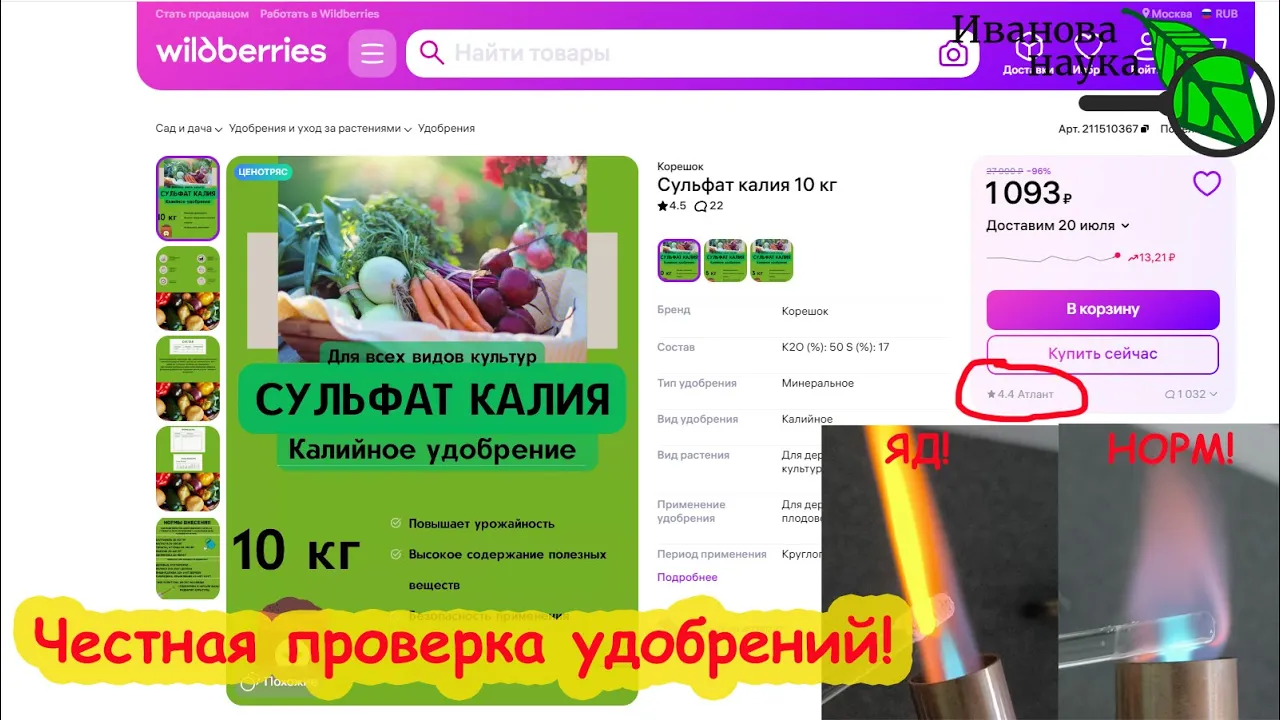Viewport: 1280px width, 720px height.
Task: Click the Минеральное fertilizer type value
Action: pos(818,383)
